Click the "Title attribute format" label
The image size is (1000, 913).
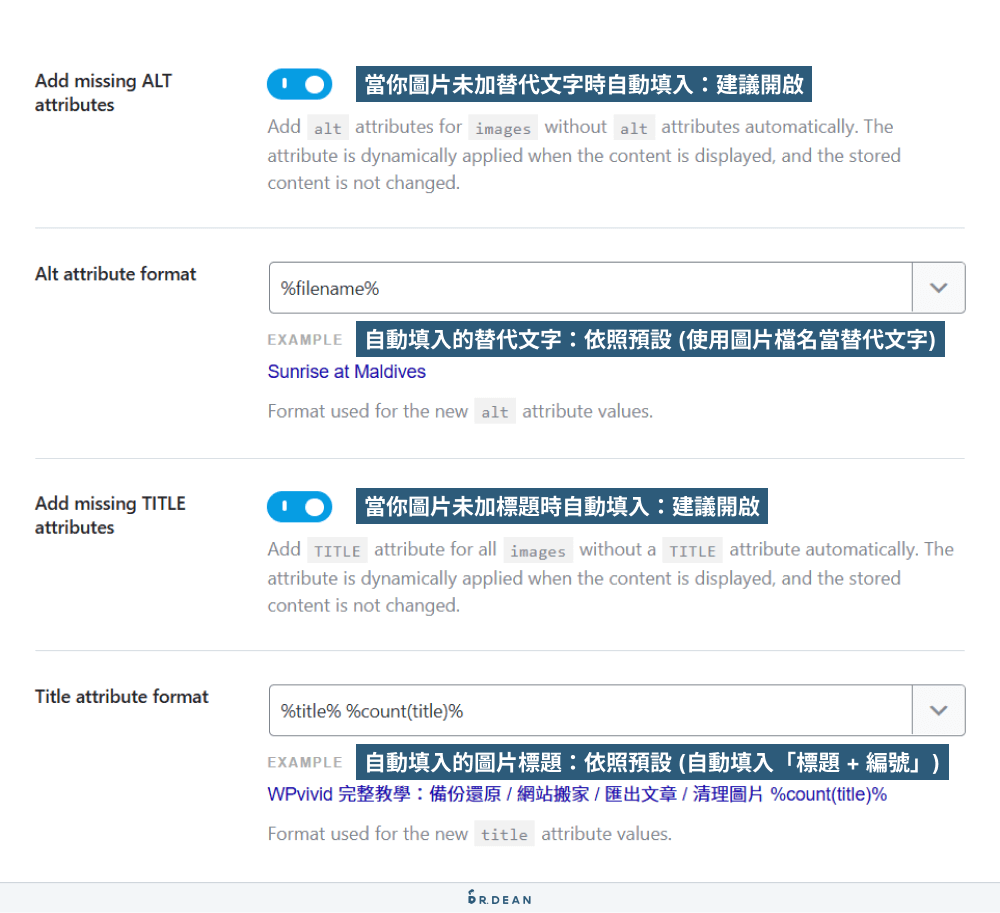pyautogui.click(x=121, y=697)
